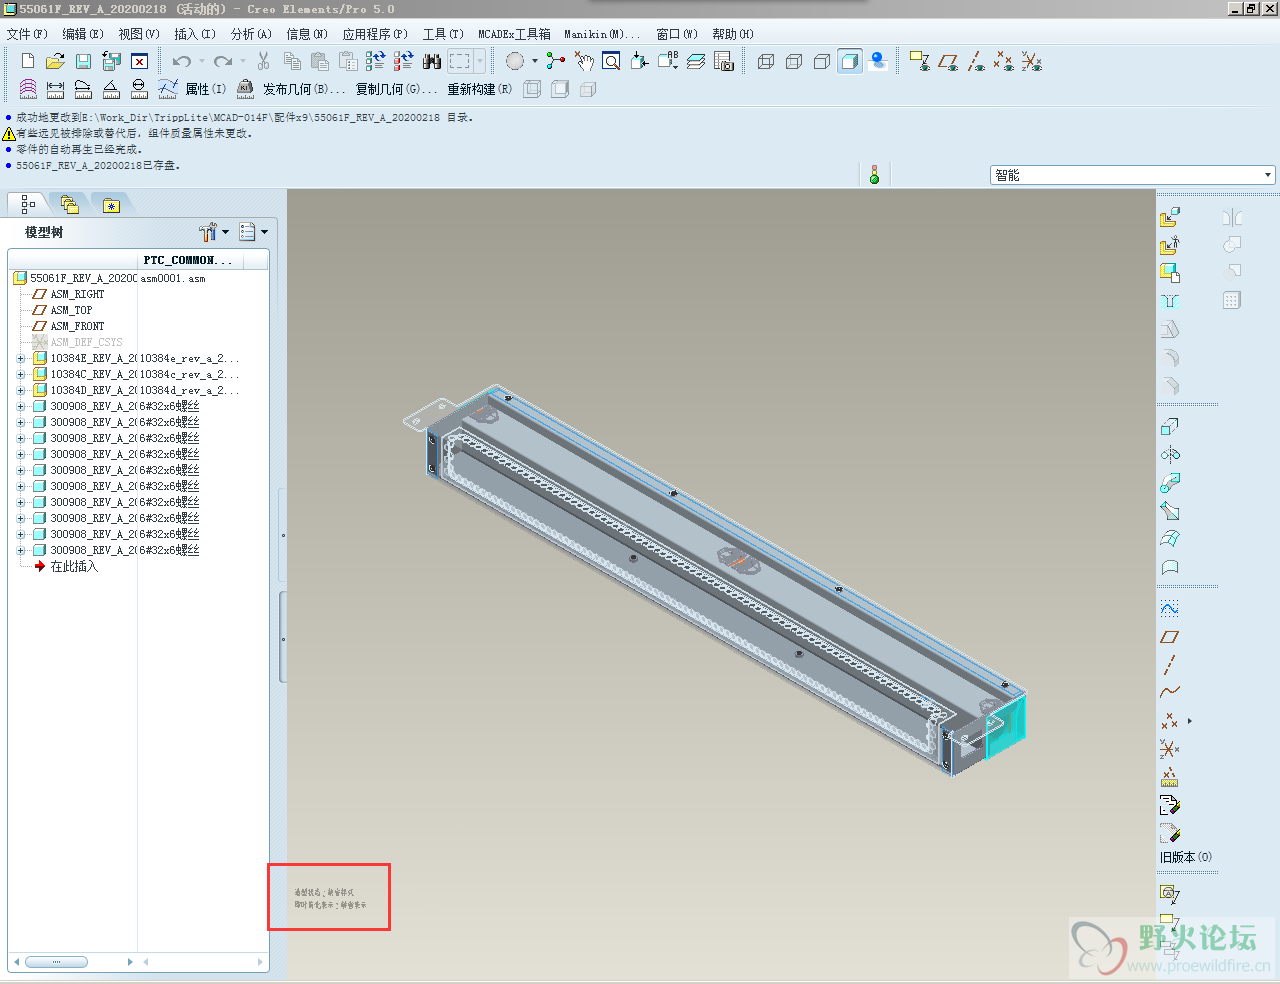This screenshot has width=1280, height=984.
Task: Click the 旧版本(O) button
Action: click(x=1185, y=857)
